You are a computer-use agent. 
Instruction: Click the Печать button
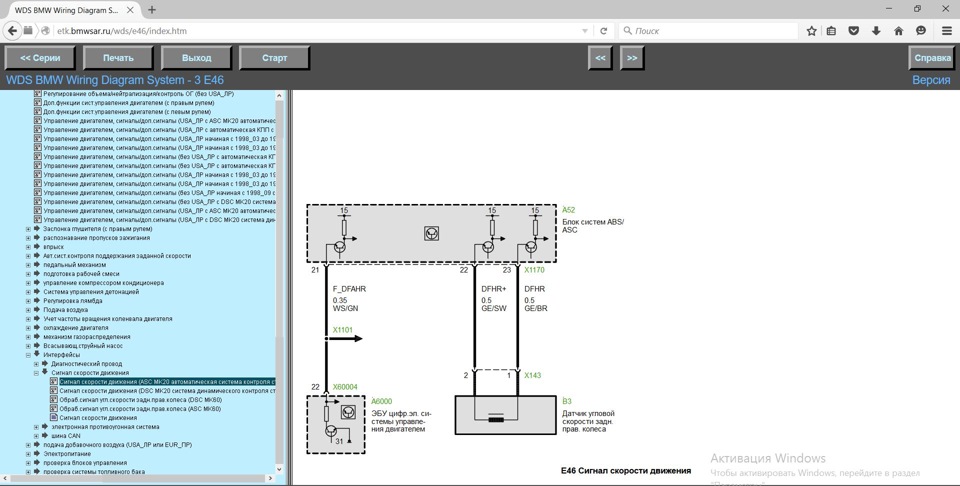point(118,58)
